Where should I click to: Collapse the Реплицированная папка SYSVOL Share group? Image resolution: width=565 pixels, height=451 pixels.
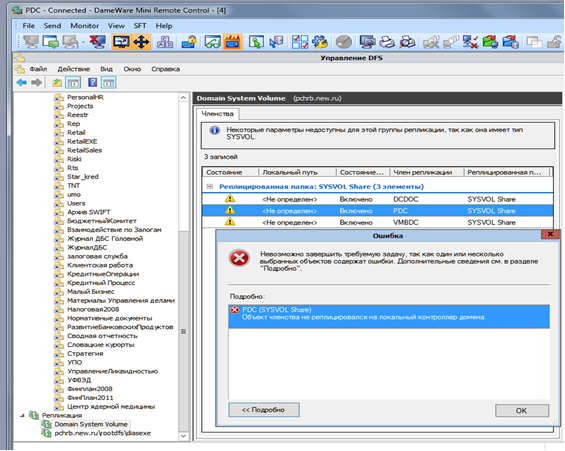point(209,186)
